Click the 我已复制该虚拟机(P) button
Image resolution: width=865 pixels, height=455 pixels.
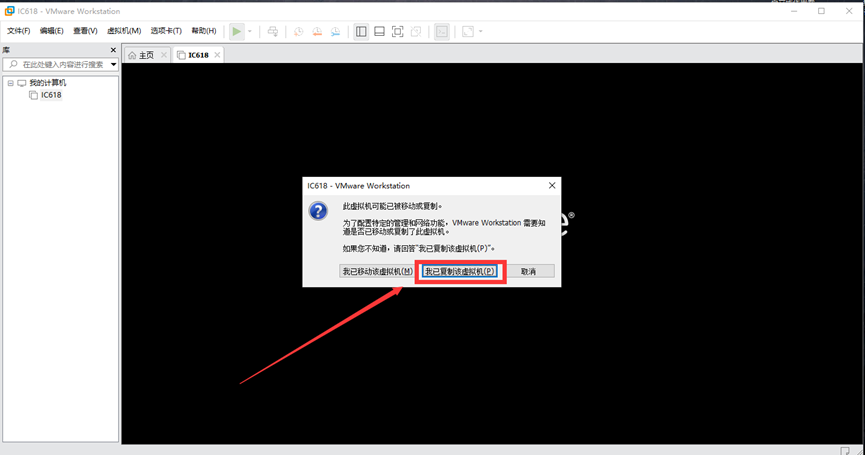460,271
